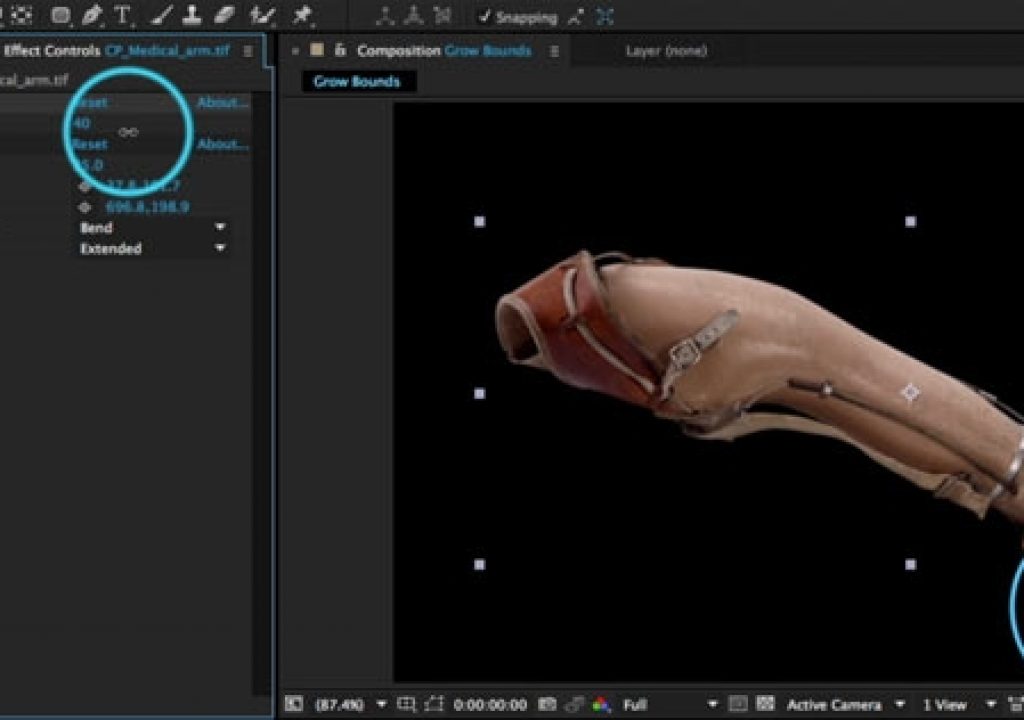Toggle the Region of Interest icon

click(738, 704)
